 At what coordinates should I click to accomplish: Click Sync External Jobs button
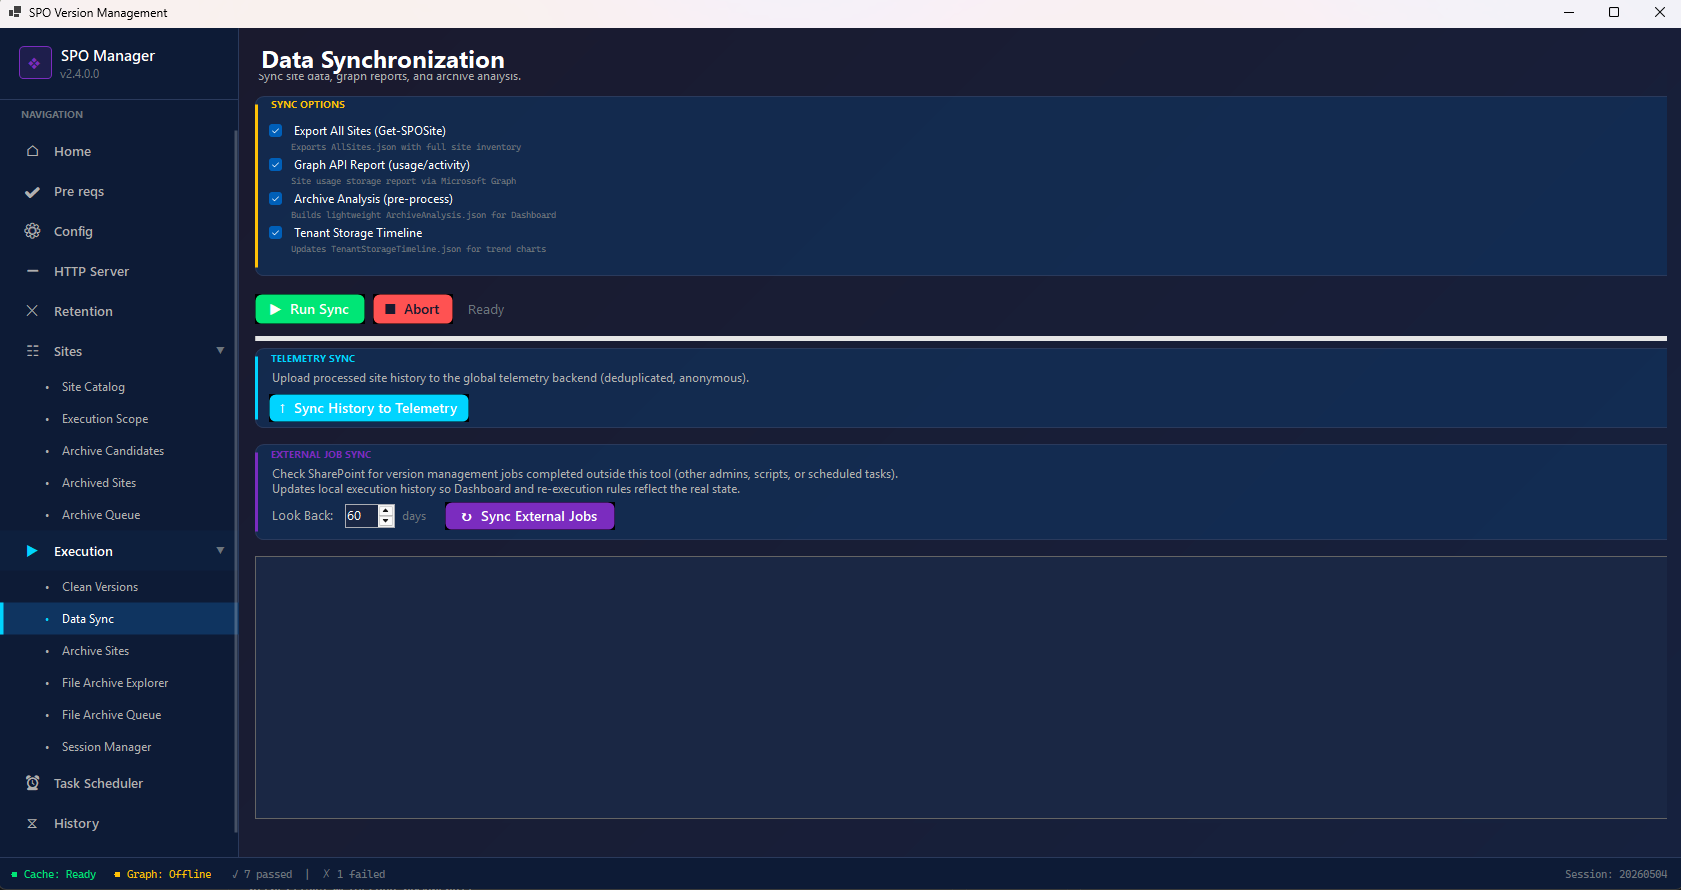coord(530,516)
